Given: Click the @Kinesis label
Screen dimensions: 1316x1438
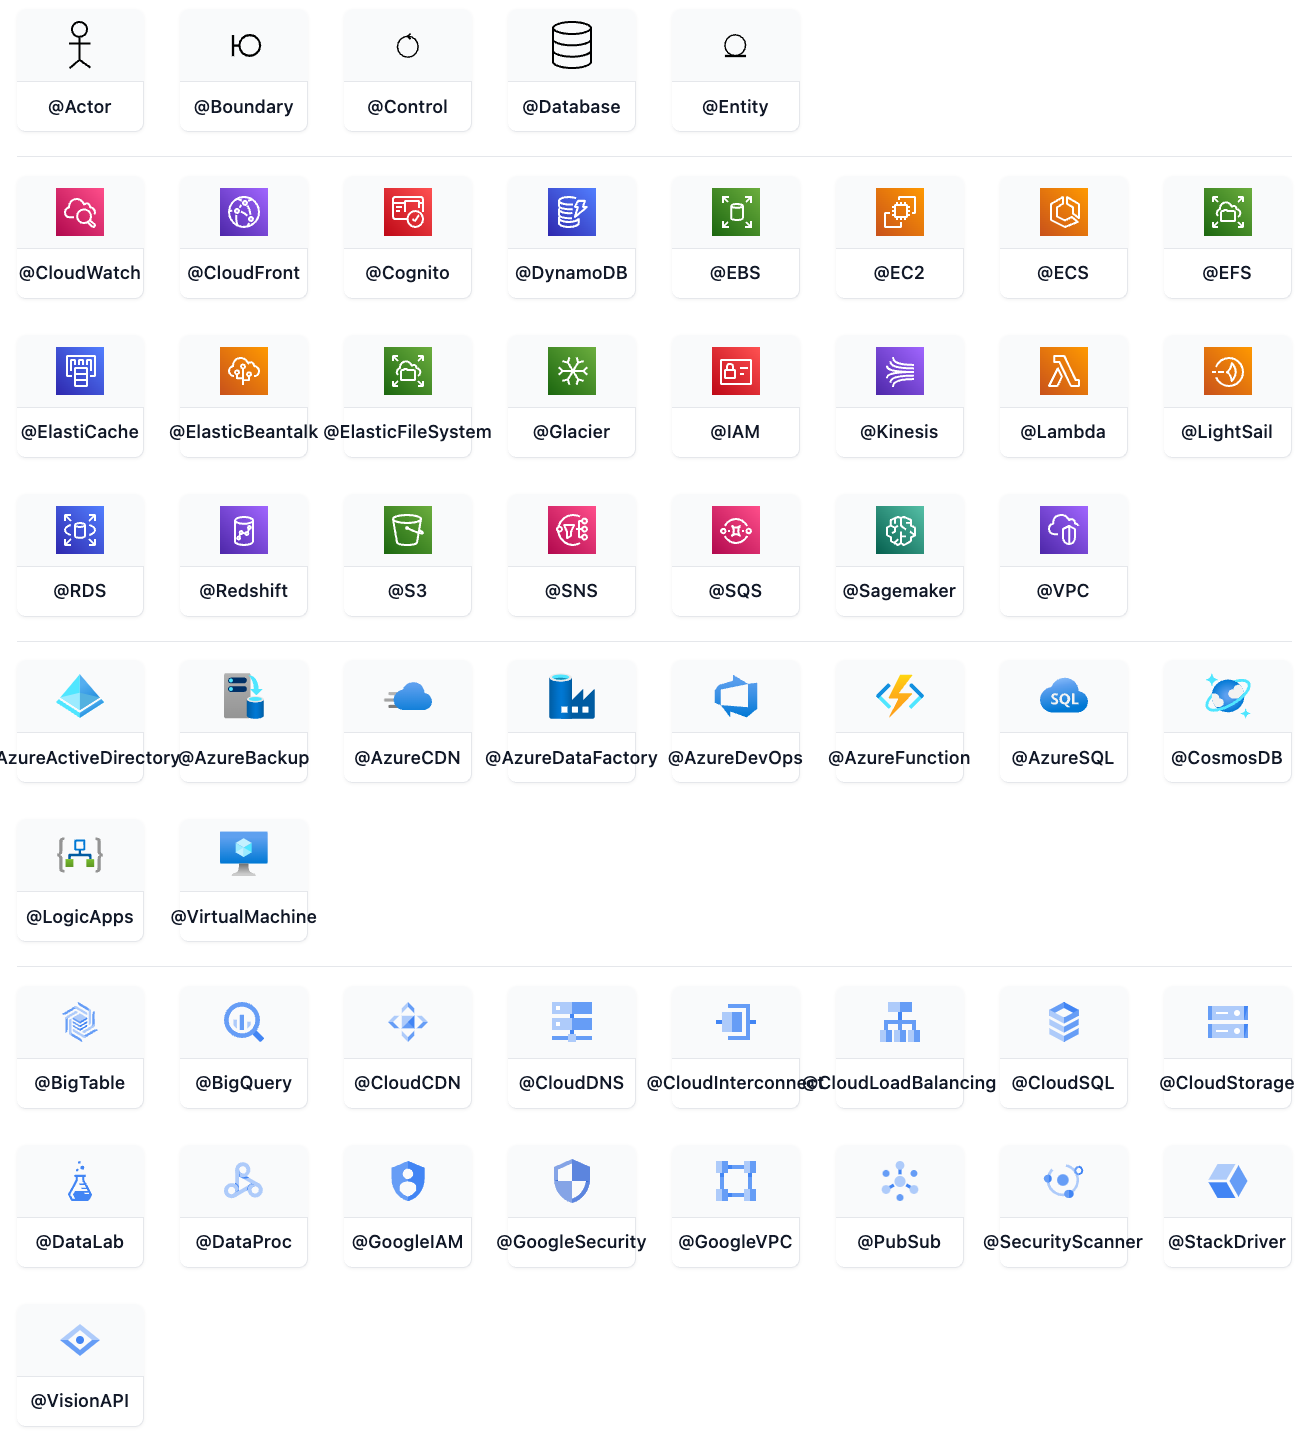Looking at the screenshot, I should [x=899, y=432].
